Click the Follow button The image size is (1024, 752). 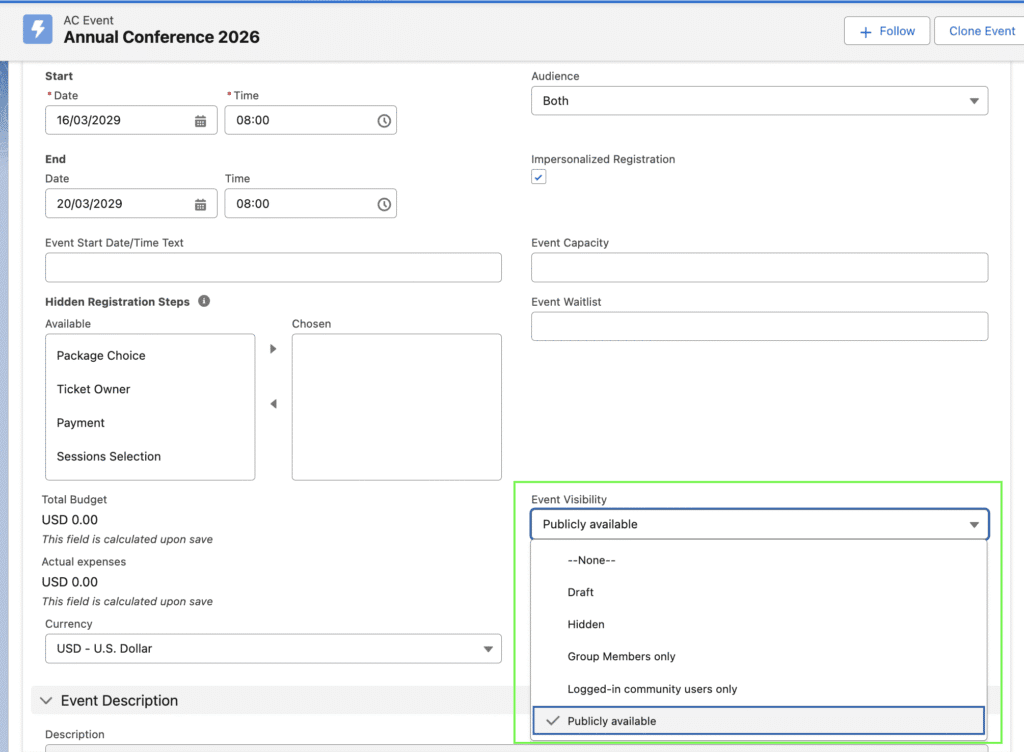point(886,31)
